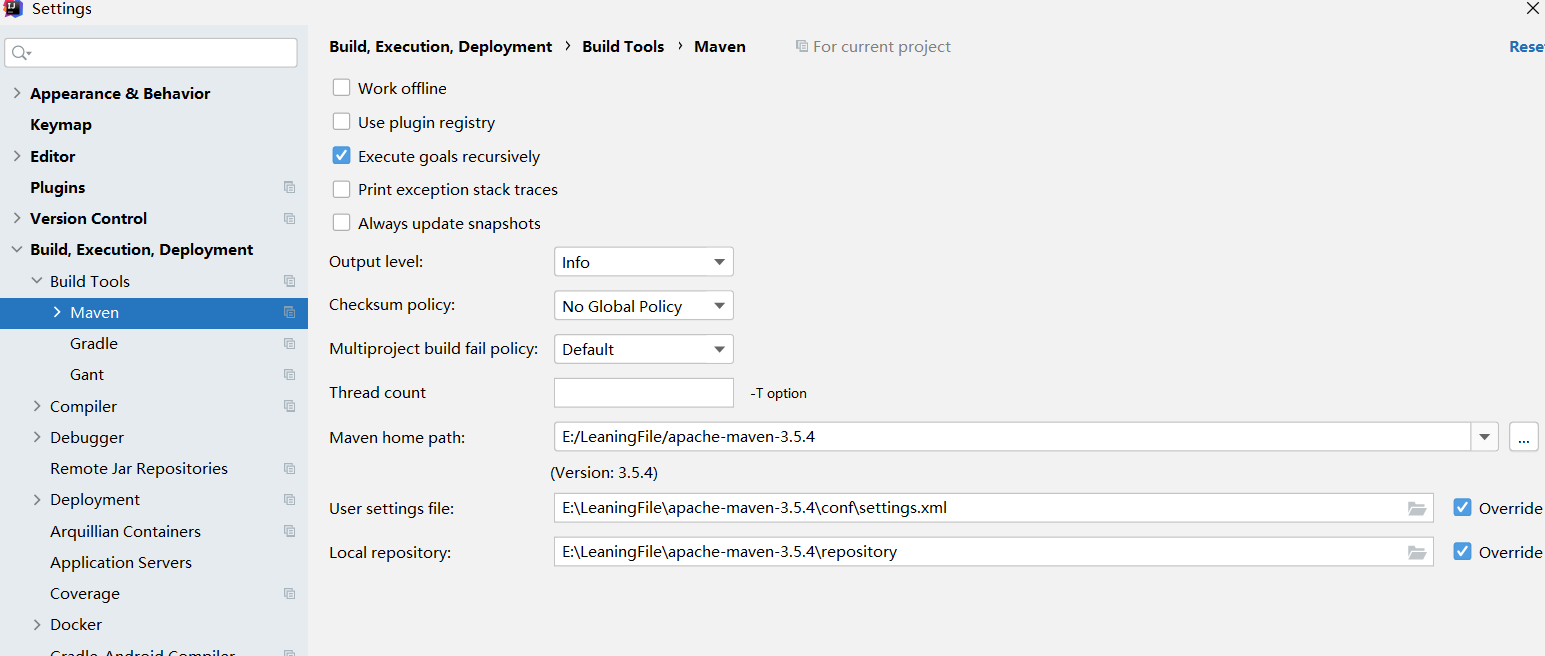Screen dimensions: 1545x656
Task: Enable the Work offline checkbox
Action: tap(342, 88)
